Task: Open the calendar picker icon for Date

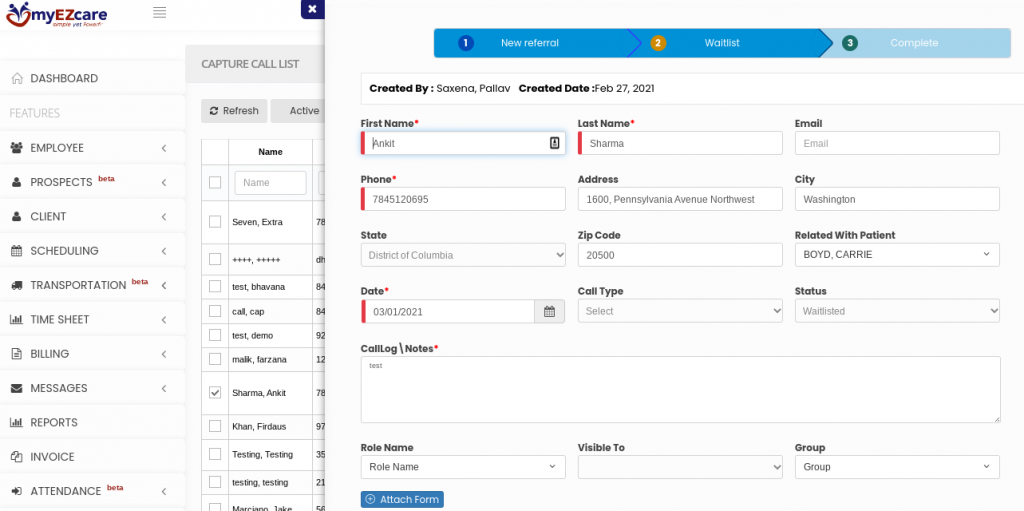Action: pyautogui.click(x=549, y=311)
